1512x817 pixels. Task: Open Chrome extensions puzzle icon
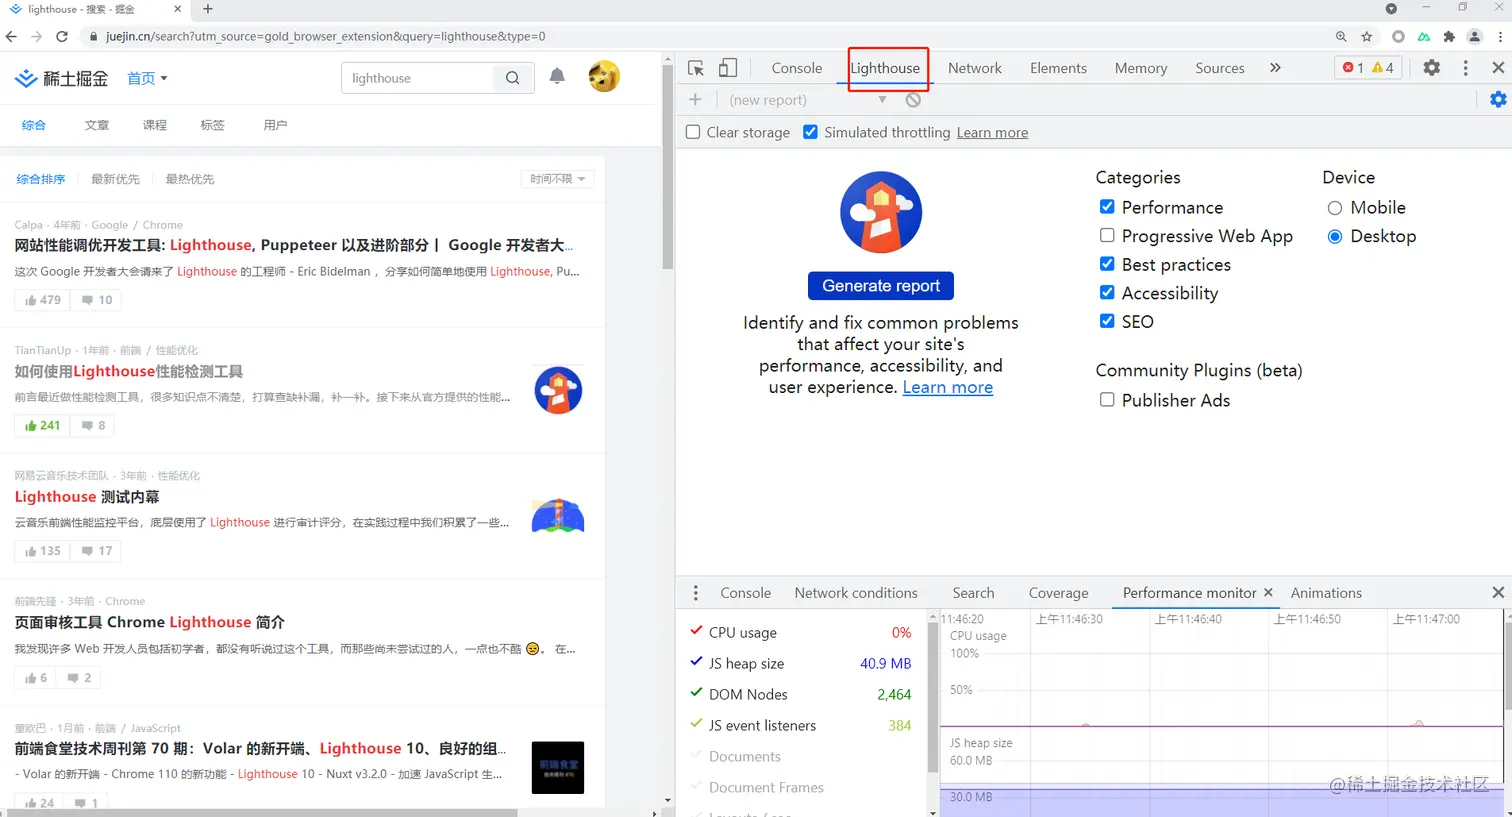(x=1449, y=37)
